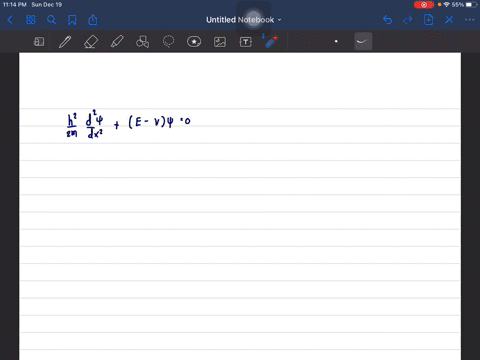The width and height of the screenshot is (480, 360).
Task: Choose the small dot laser mode
Action: [336, 41]
